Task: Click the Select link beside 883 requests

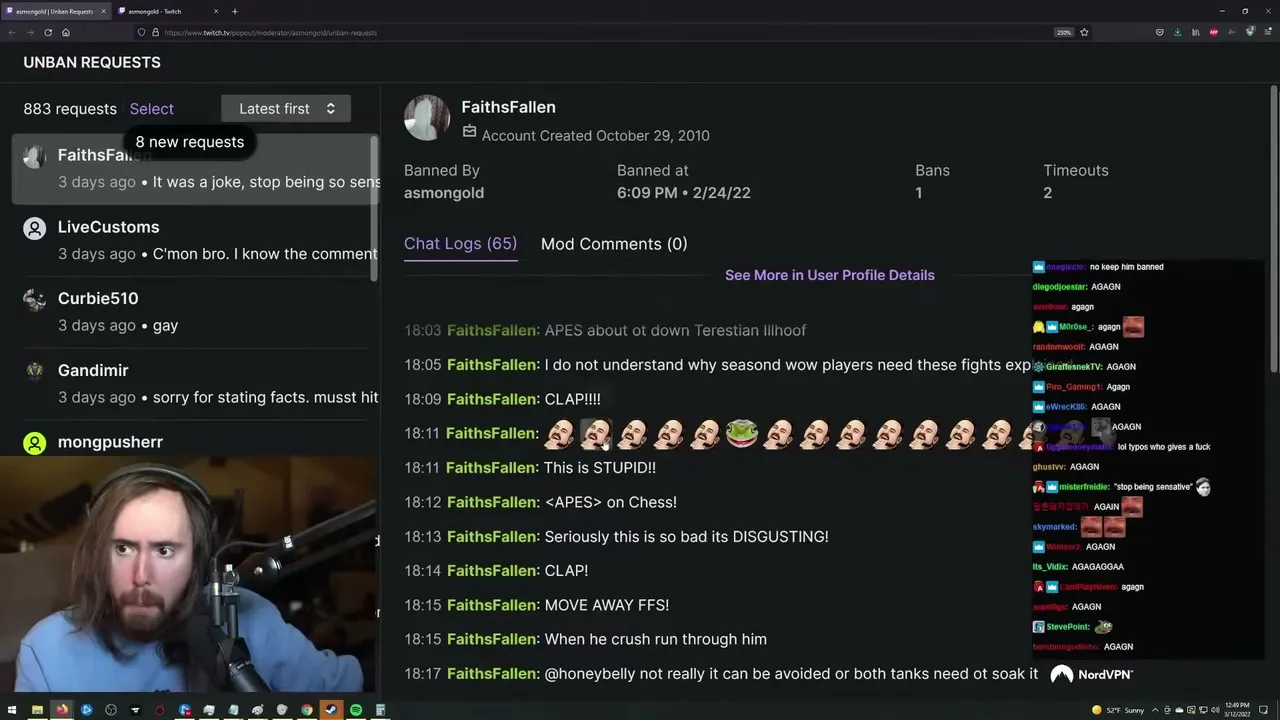Action: click(152, 109)
